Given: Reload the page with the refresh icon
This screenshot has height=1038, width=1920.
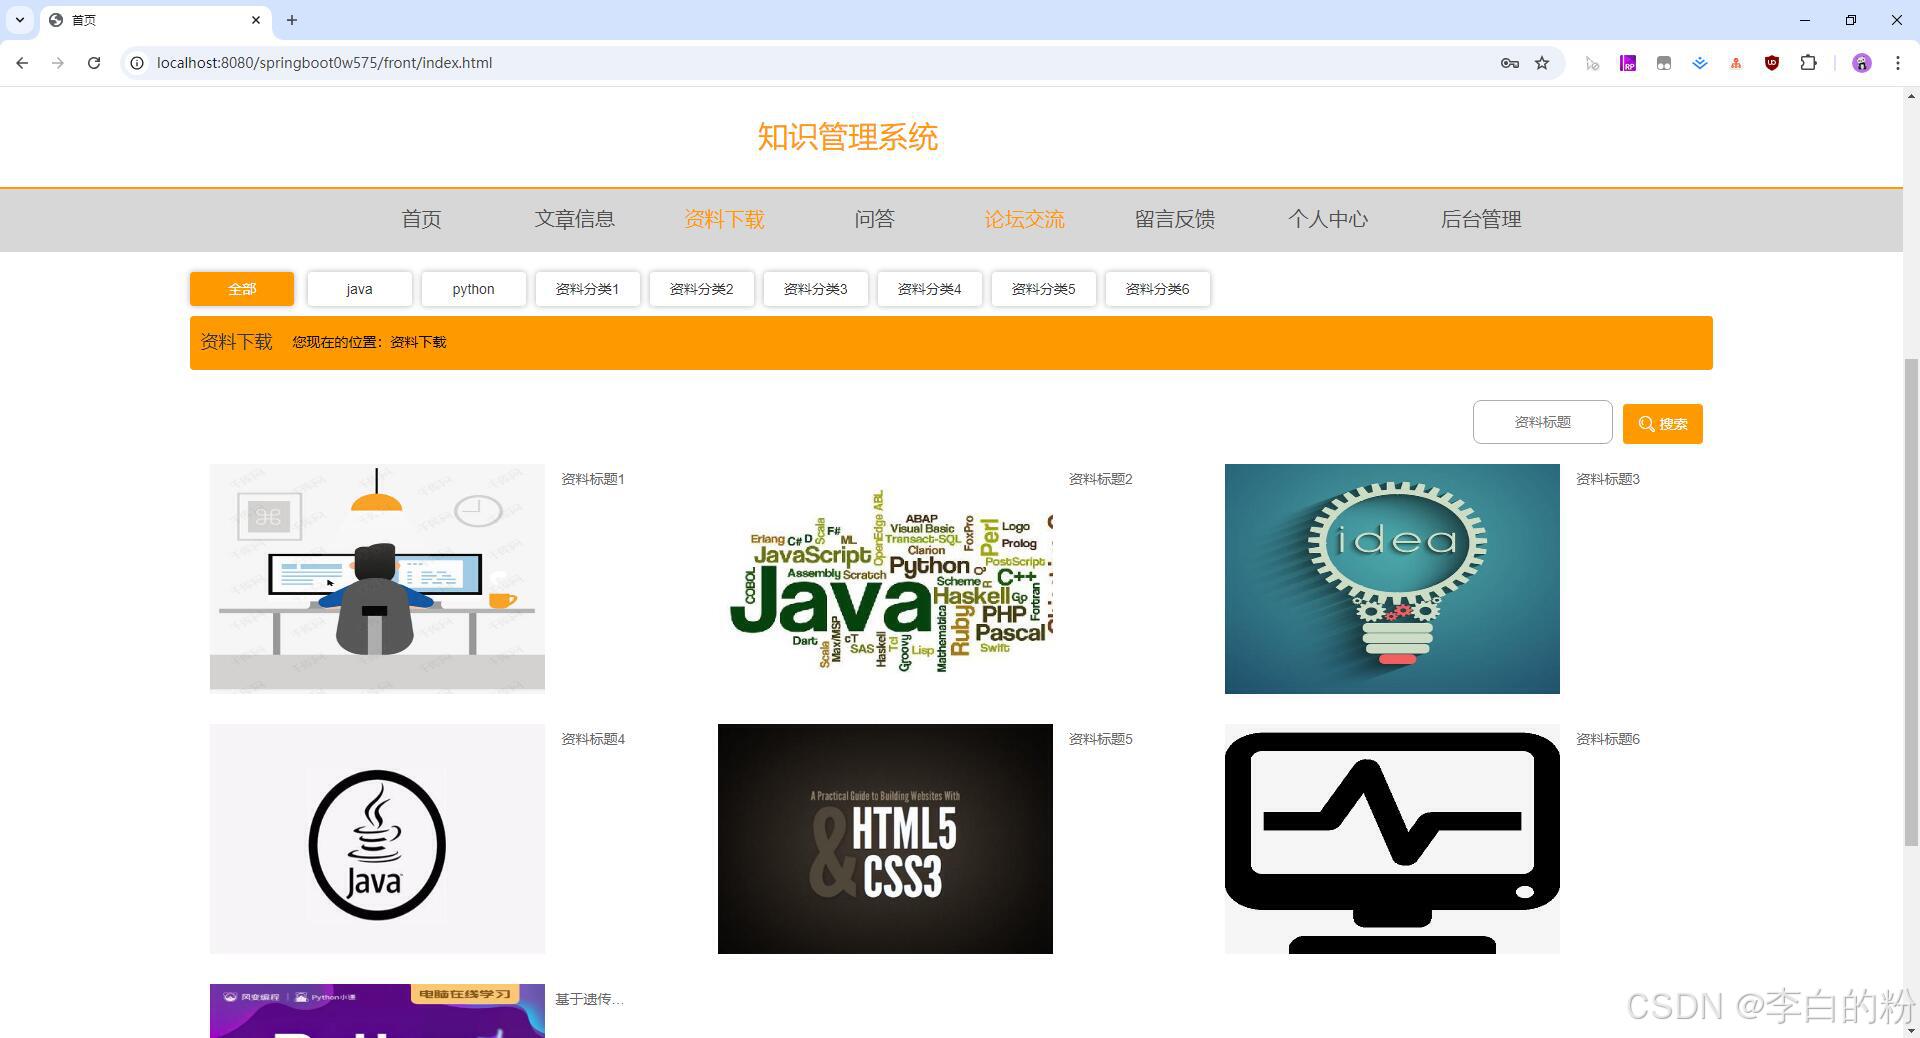Looking at the screenshot, I should [x=94, y=63].
